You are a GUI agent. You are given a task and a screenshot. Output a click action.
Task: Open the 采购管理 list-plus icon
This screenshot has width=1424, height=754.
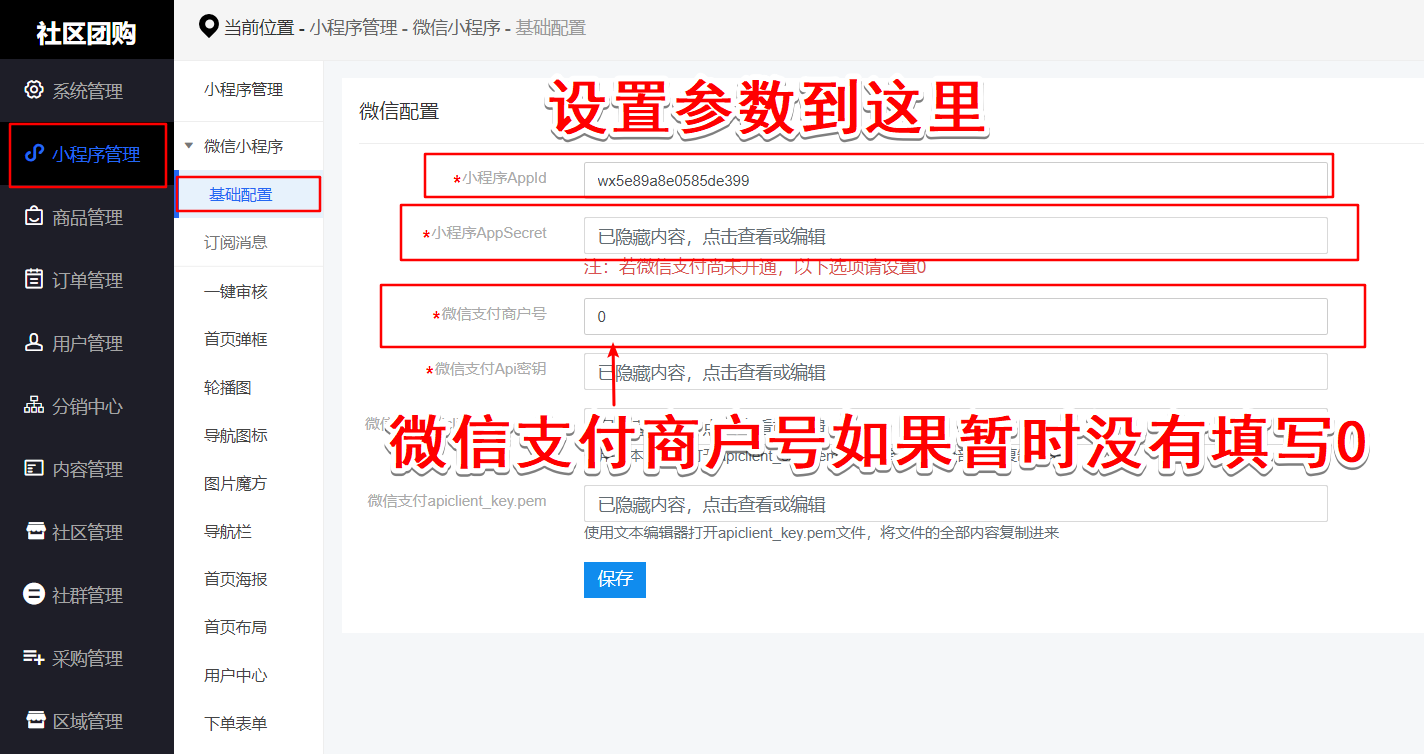click(x=34, y=658)
